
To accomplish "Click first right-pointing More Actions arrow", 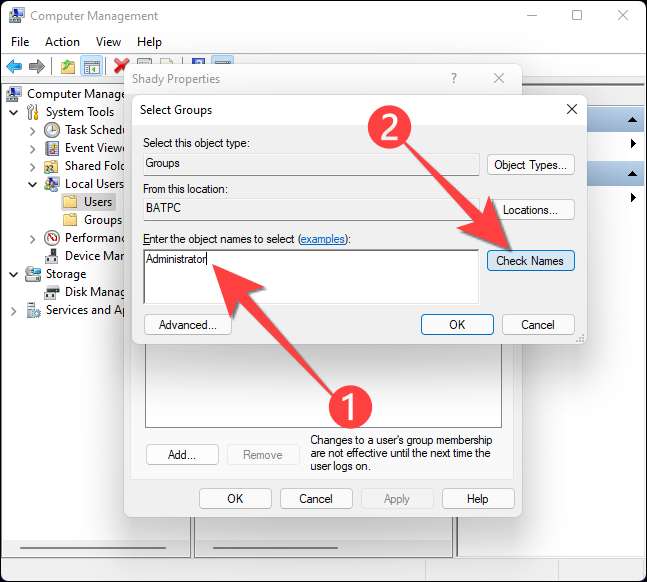I will click(x=633, y=144).
